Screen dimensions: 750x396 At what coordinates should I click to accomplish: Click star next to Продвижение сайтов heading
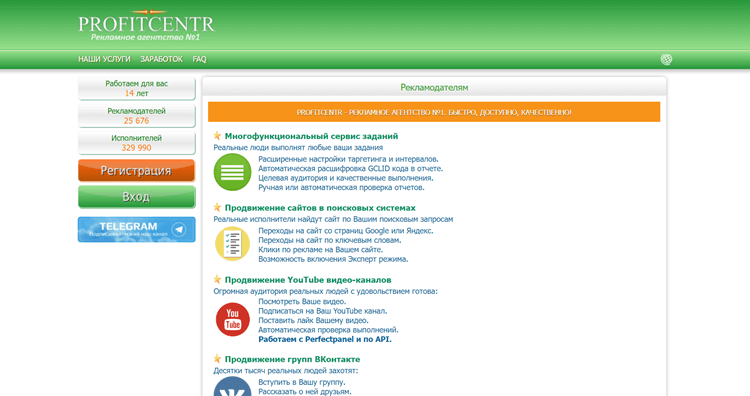(217, 208)
